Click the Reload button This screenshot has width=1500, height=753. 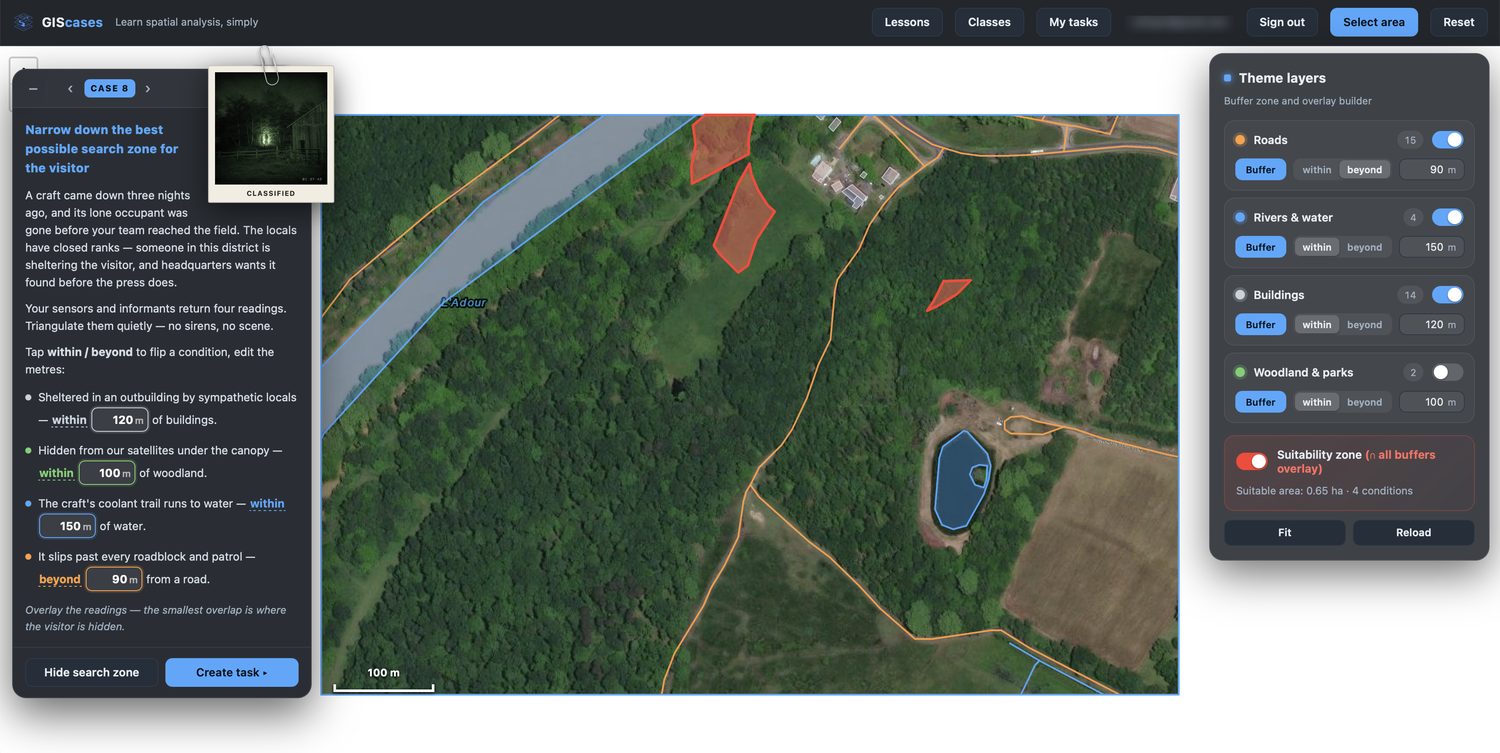point(1413,532)
